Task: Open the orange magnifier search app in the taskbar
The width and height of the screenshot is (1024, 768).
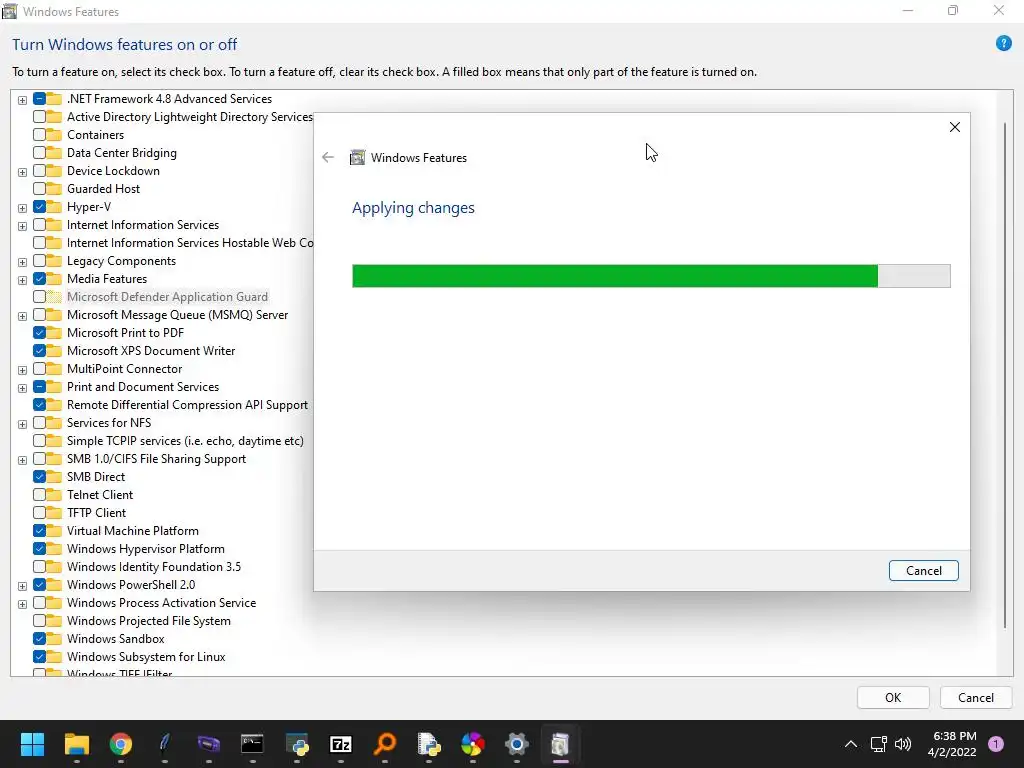Action: point(385,744)
